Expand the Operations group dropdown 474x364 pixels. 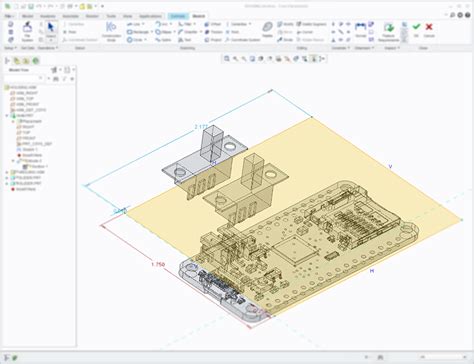48,48
